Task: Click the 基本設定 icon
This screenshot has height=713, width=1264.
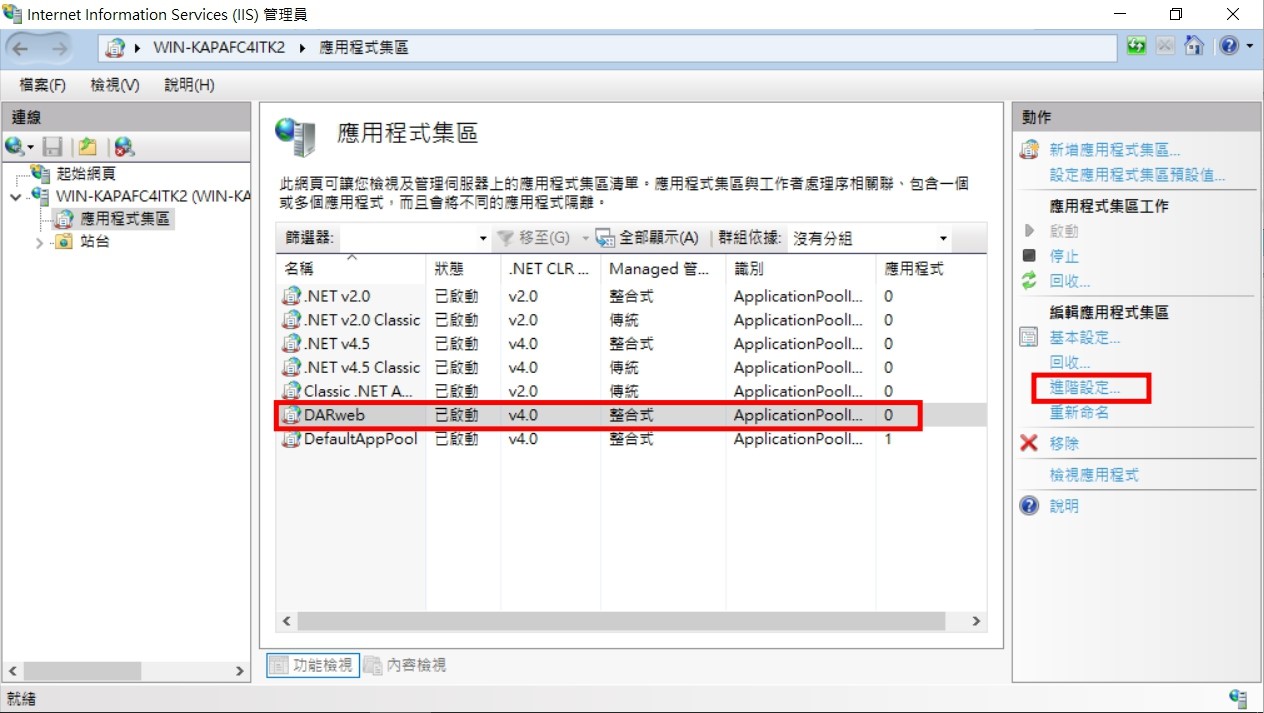Action: [x=1029, y=338]
